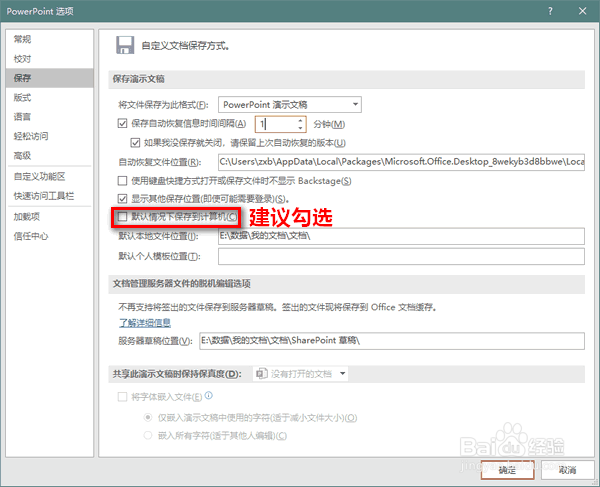This screenshot has height=487, width=600.
Task: Open the 加载项 category
Action: click(50, 217)
